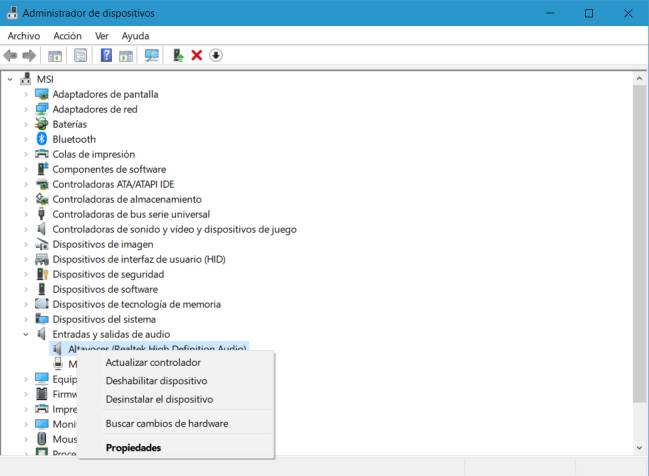Viewport: 649px width, 476px height.
Task: Click the Dispositivos de interfaz de usuario icon
Action: coord(41,259)
